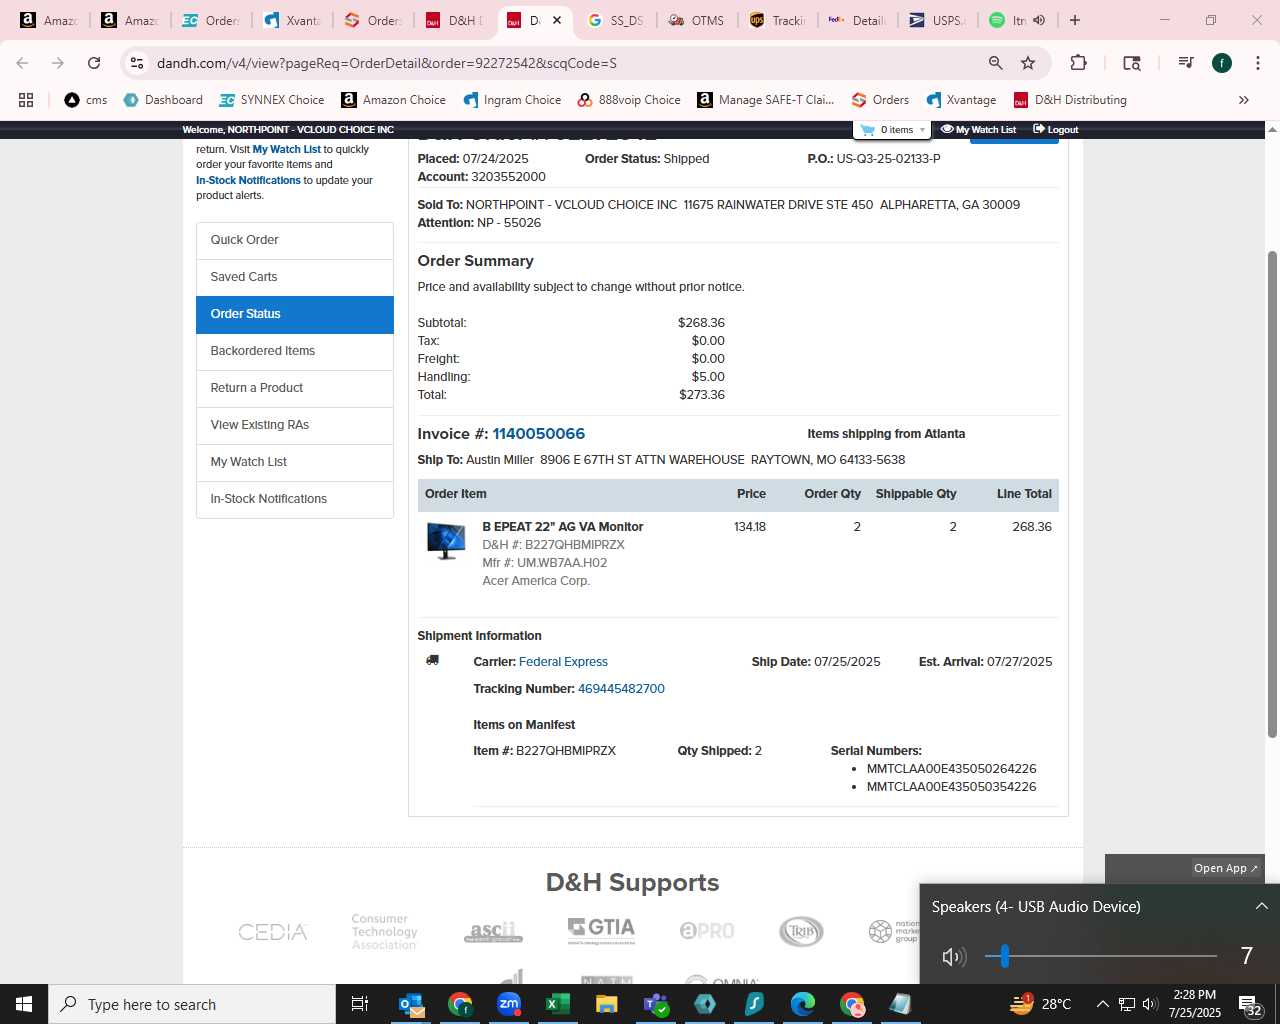
Task: Switch to the FedEx Detail browser tab
Action: [856, 20]
